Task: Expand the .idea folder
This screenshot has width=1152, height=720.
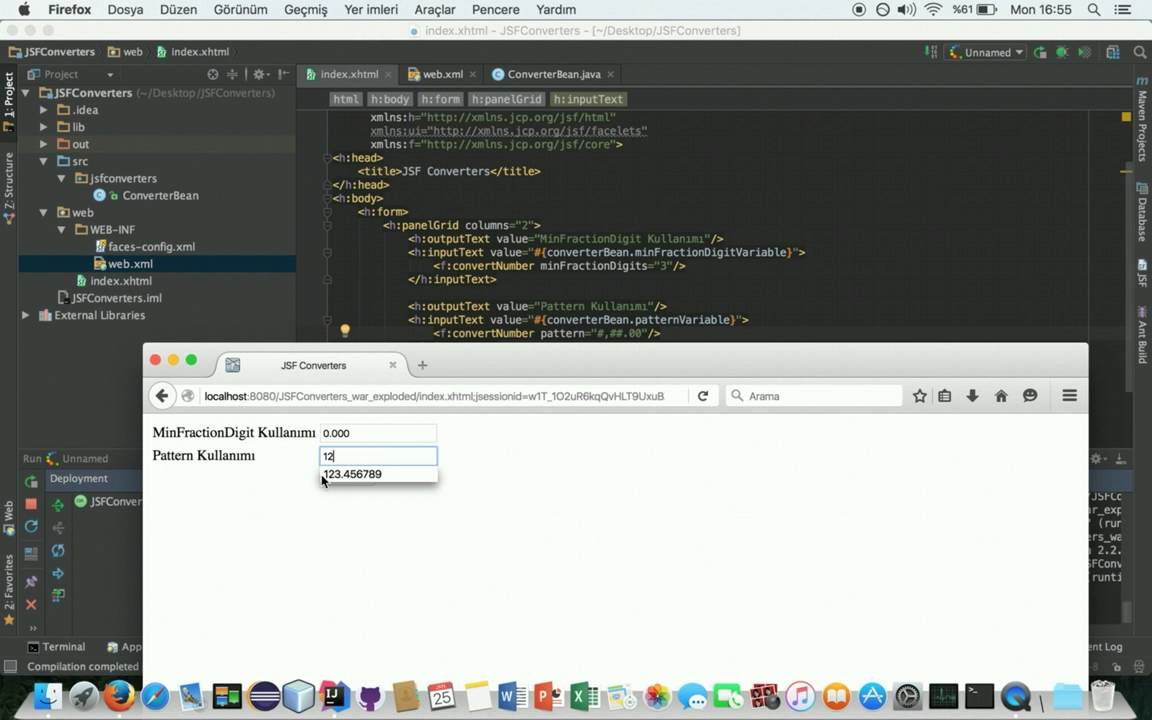Action: [x=43, y=109]
